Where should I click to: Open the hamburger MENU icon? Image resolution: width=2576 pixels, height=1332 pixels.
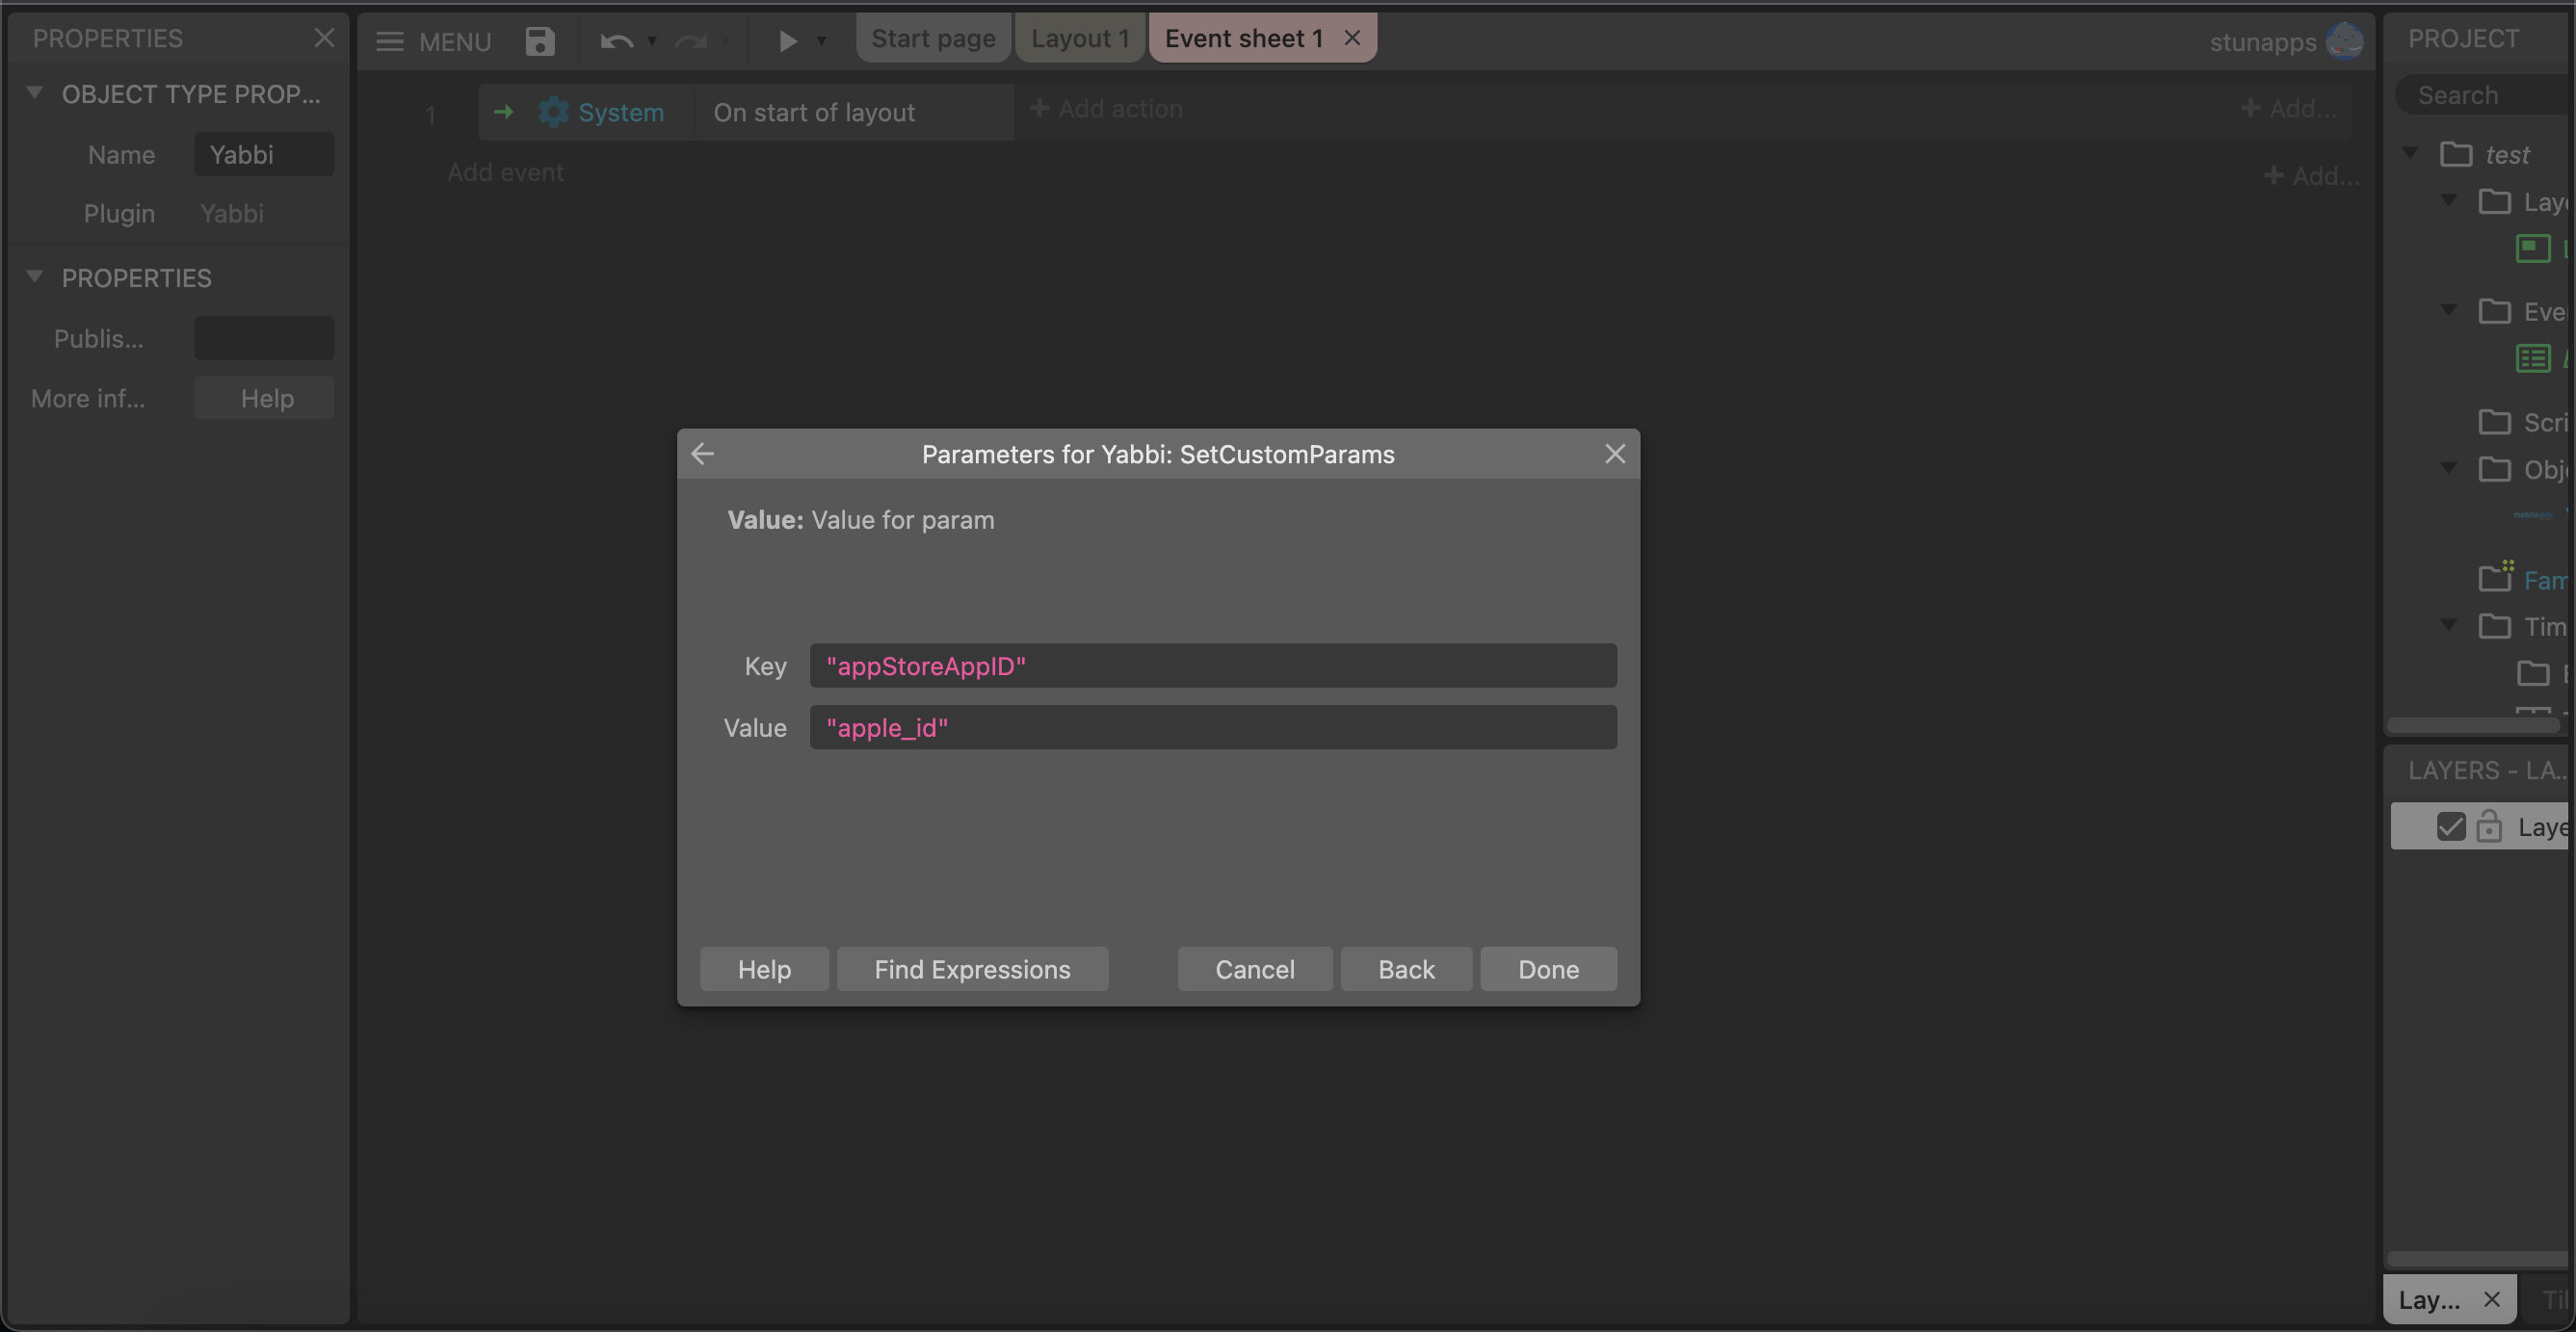(x=389, y=41)
